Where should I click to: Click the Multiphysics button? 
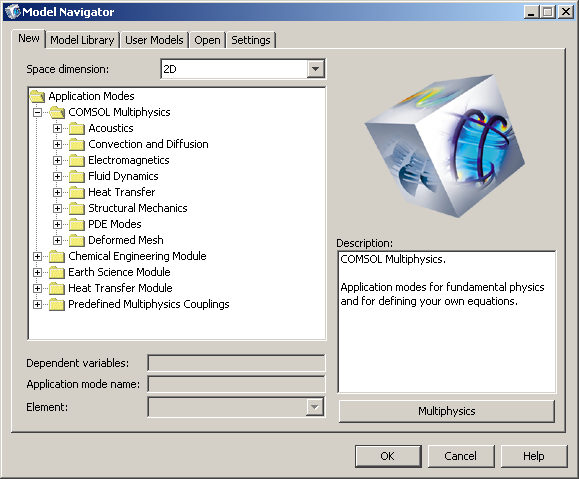pyautogui.click(x=447, y=411)
